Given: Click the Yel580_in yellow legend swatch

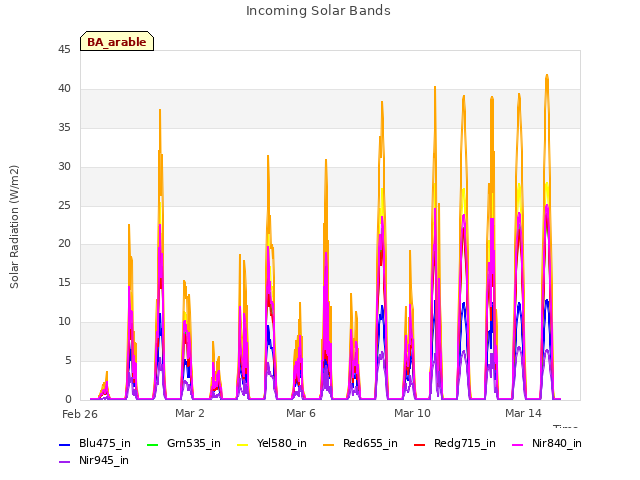Looking at the screenshot, I should 242,444.
